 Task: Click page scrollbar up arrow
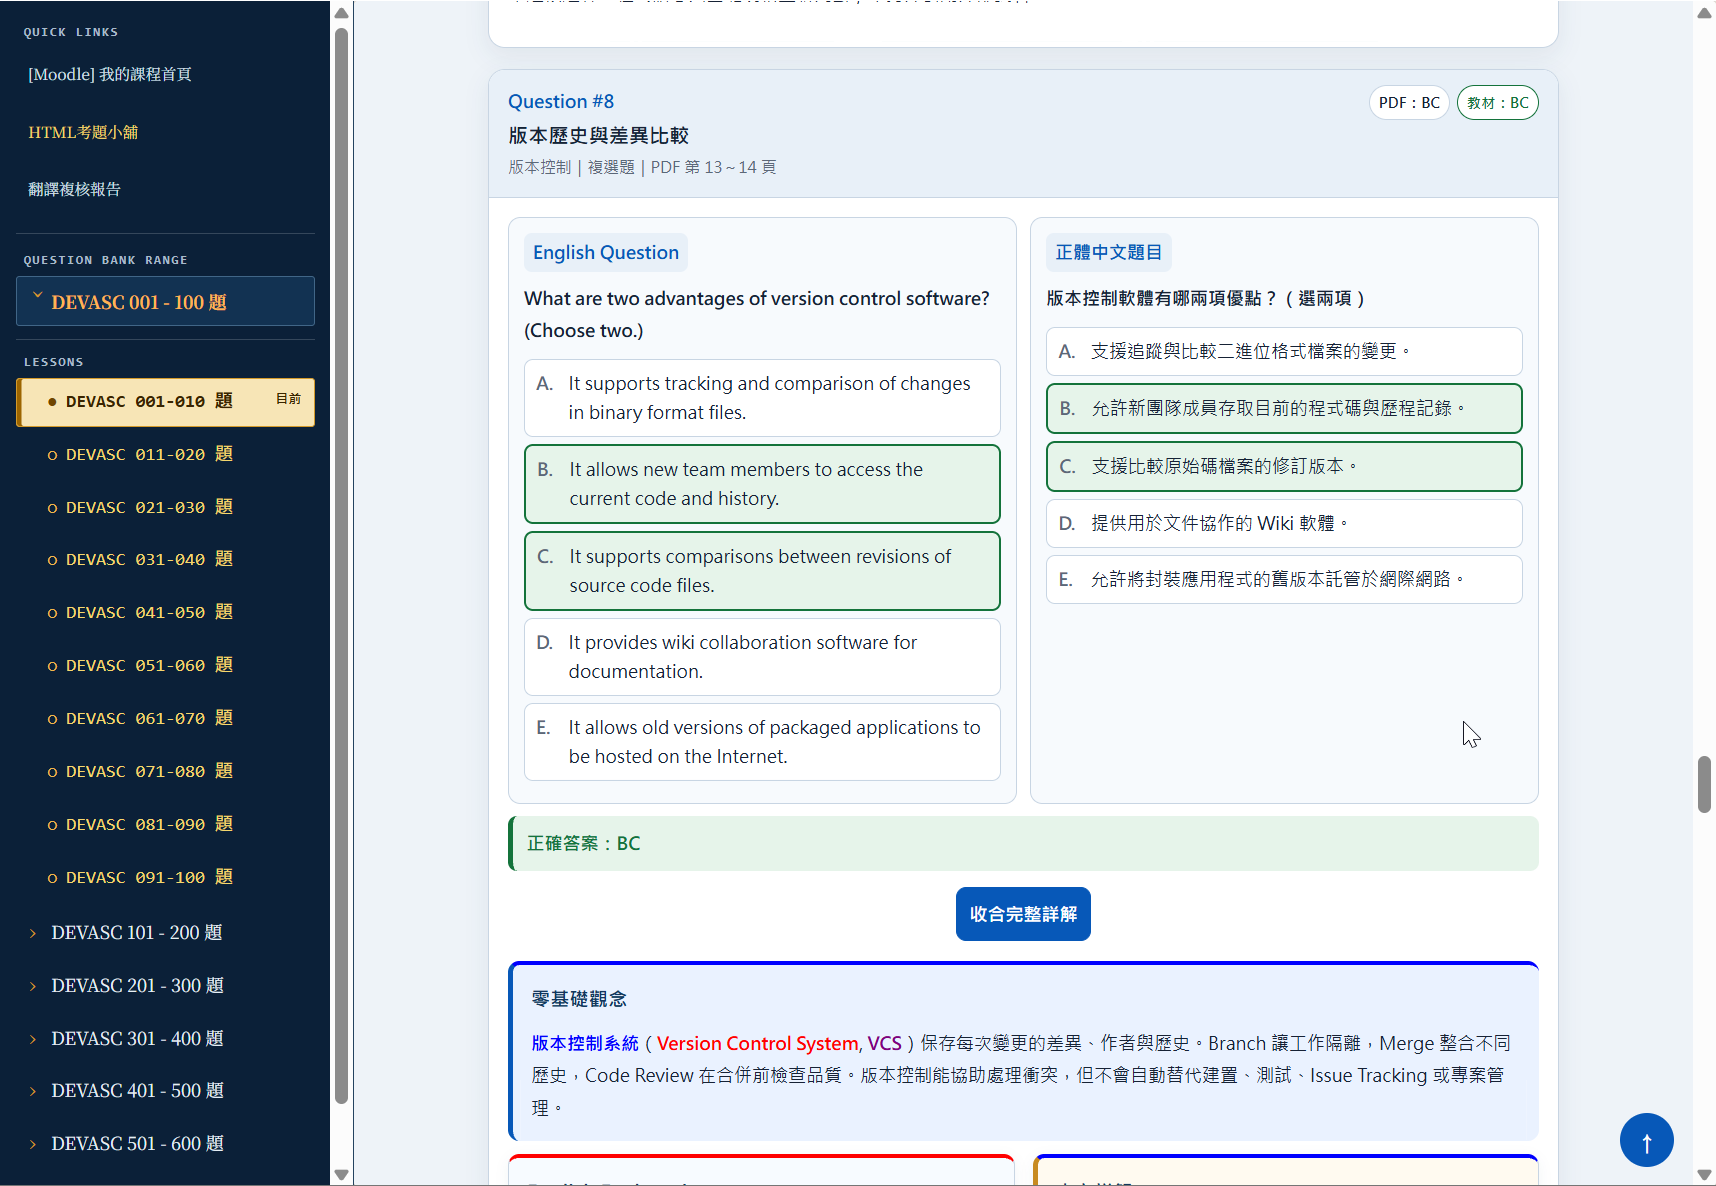tap(1704, 13)
